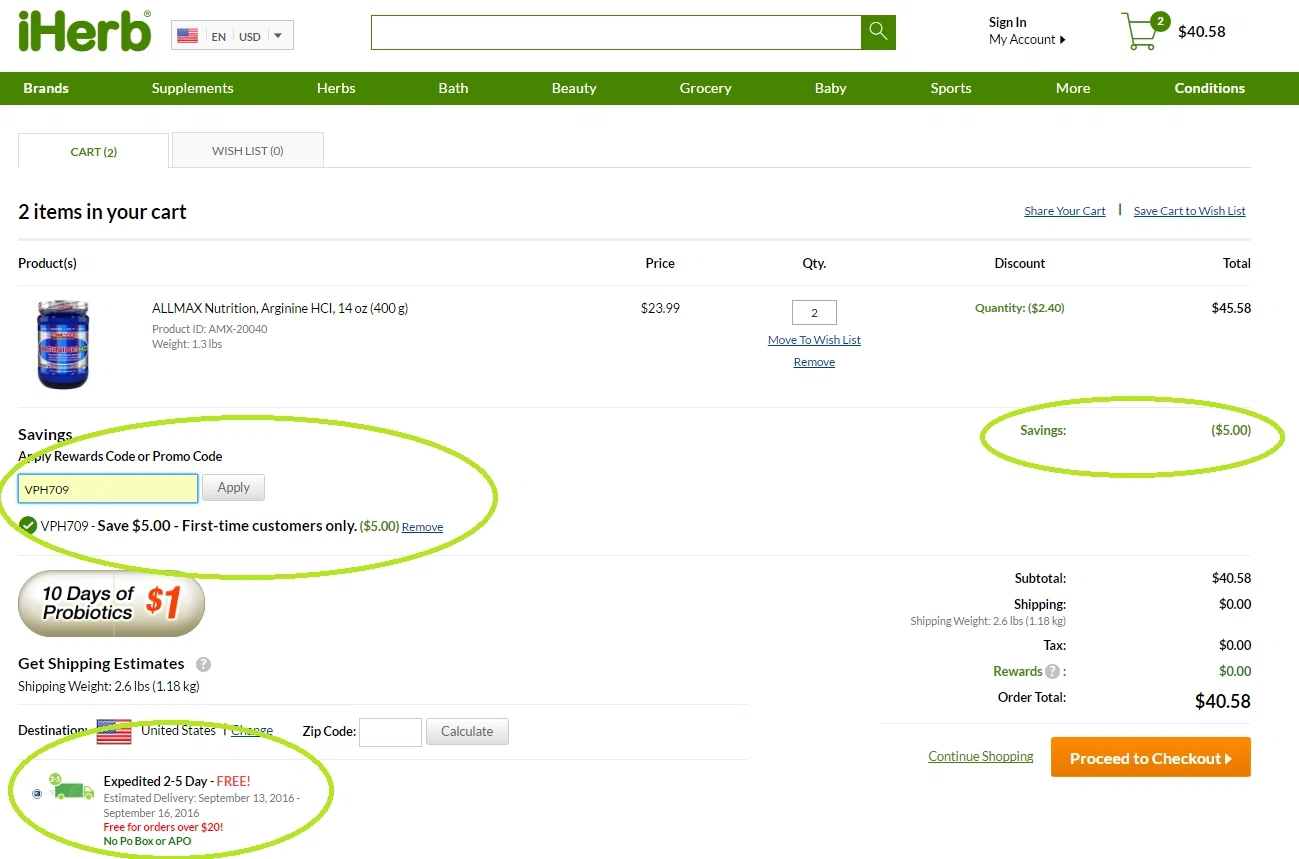Image resolution: width=1299 pixels, height=859 pixels.
Task: Click the $23.99 price value
Action: 660,308
